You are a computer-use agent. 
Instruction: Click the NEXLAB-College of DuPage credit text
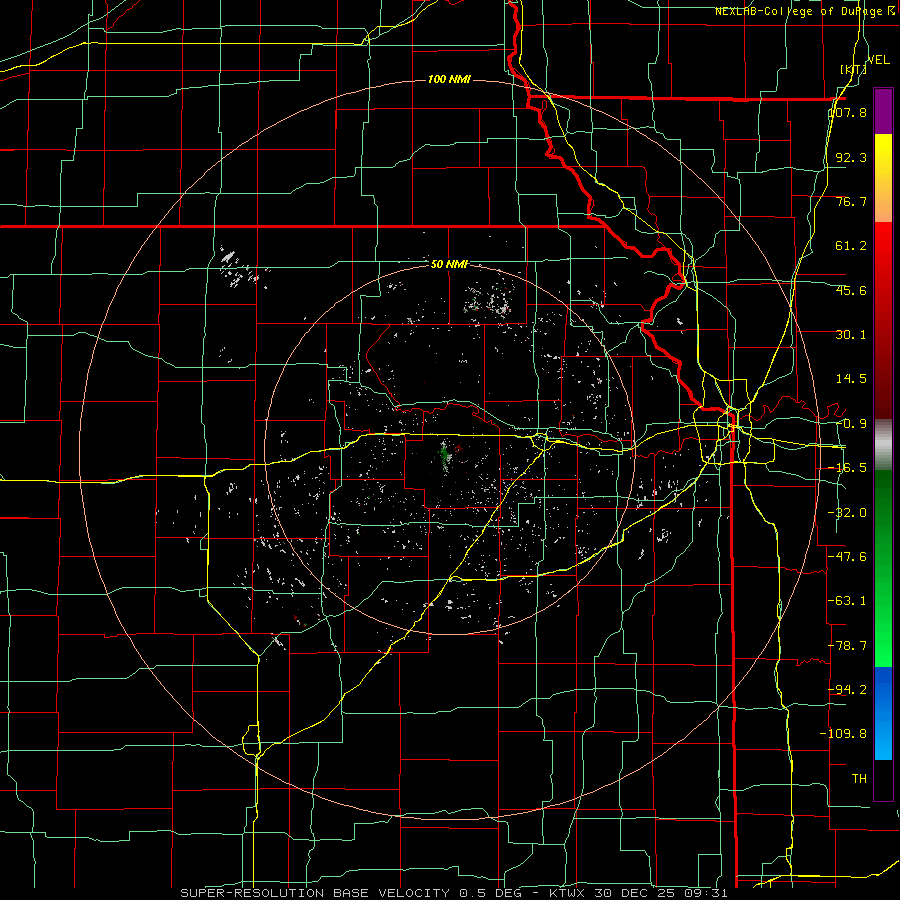[x=804, y=11]
